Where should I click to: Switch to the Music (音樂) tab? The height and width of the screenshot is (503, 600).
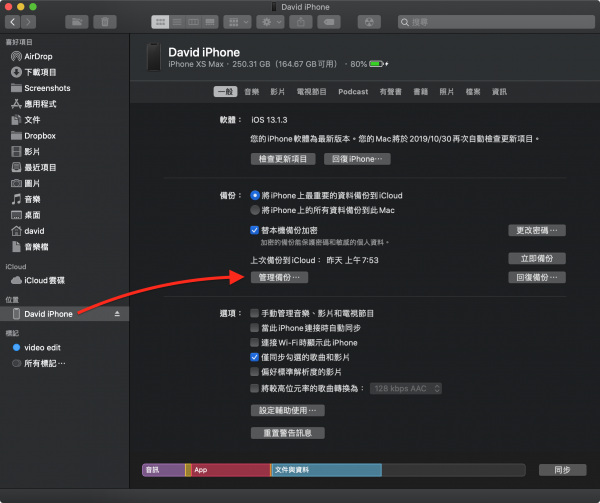(x=251, y=92)
